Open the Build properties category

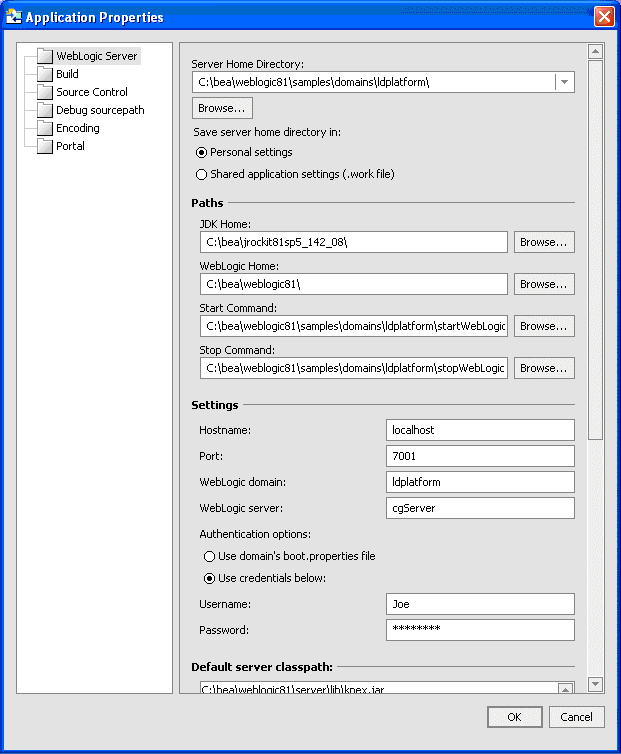(67, 74)
